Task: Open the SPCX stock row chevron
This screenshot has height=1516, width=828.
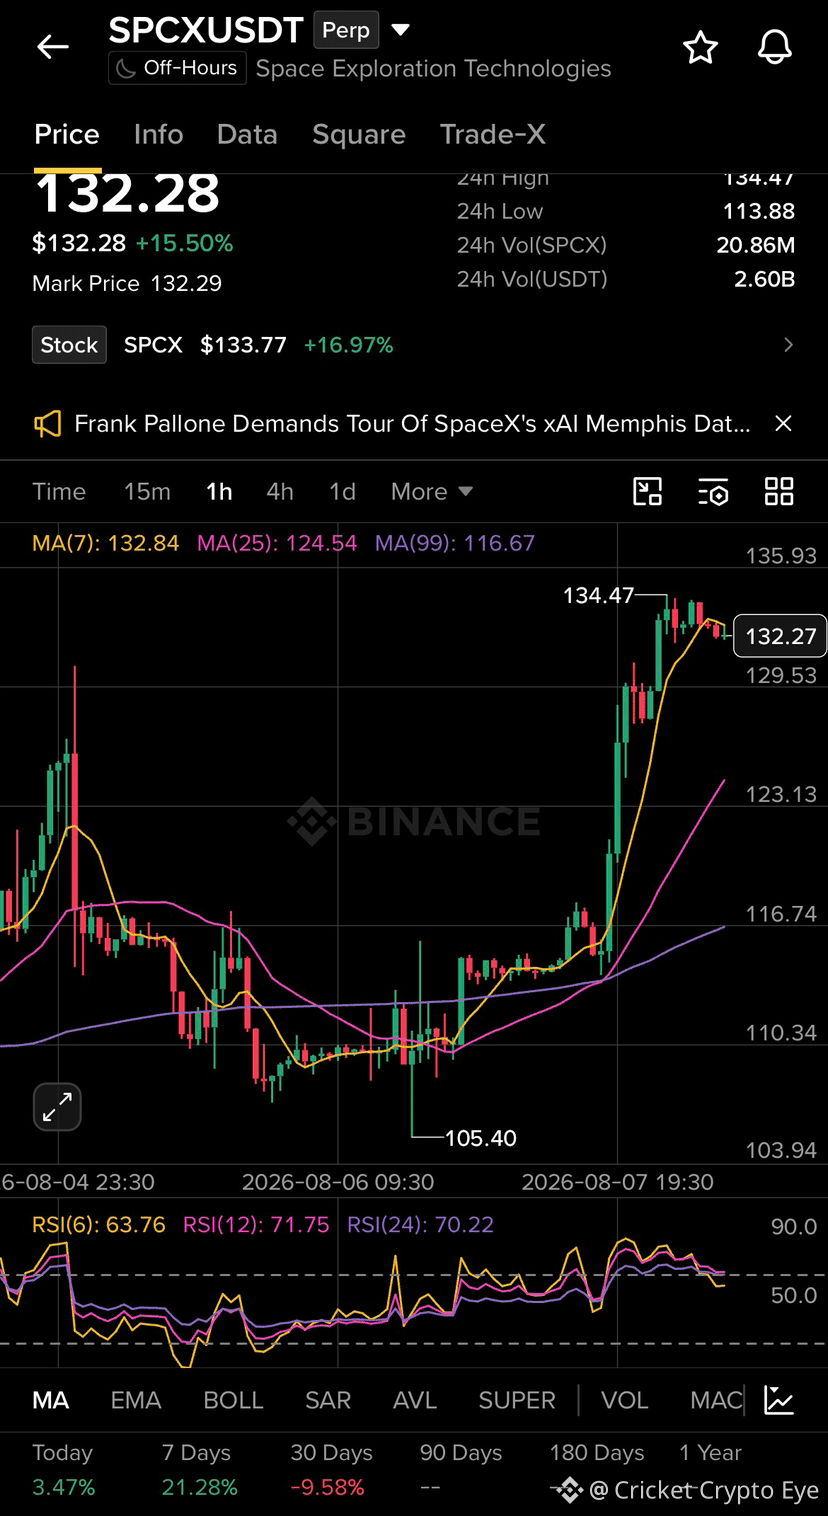Action: coord(789,345)
